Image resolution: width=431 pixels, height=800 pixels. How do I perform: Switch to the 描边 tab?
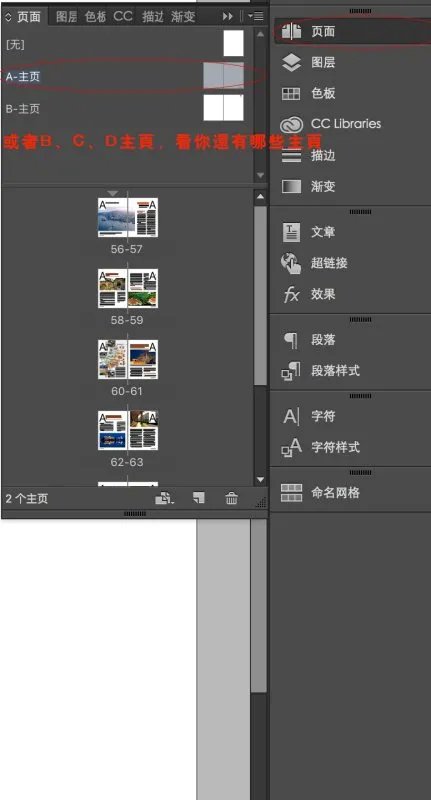click(153, 16)
